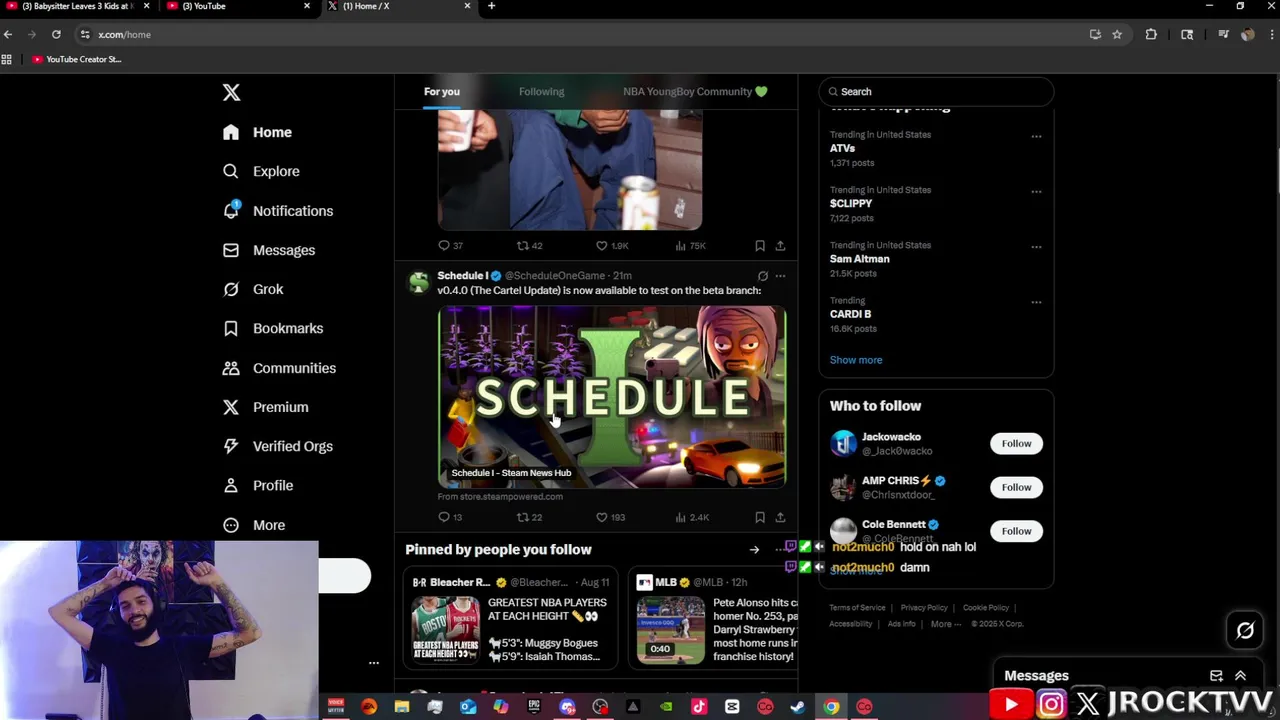
Task: Open a new browser tab
Action: tap(491, 6)
